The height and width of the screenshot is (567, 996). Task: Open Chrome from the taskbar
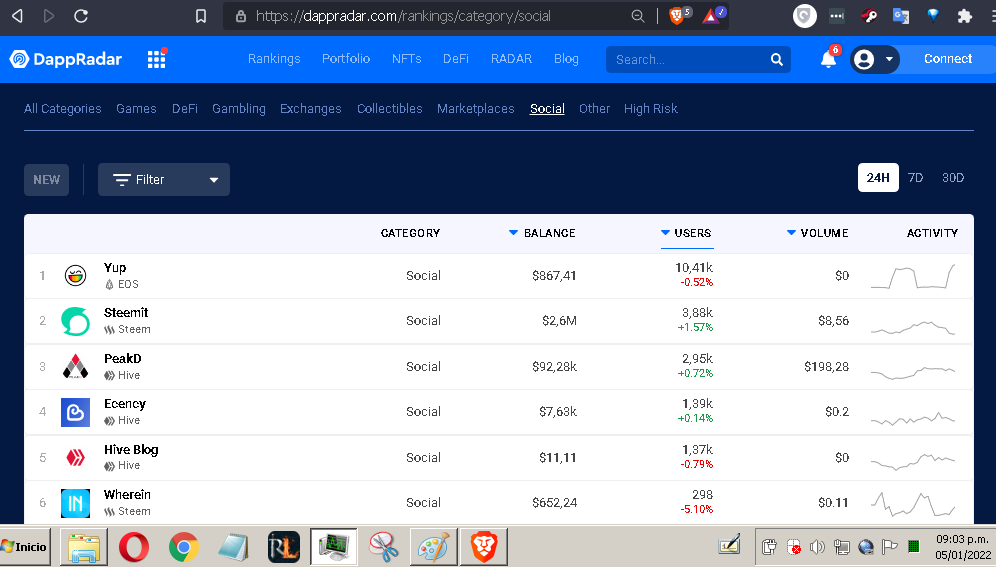pyautogui.click(x=184, y=547)
